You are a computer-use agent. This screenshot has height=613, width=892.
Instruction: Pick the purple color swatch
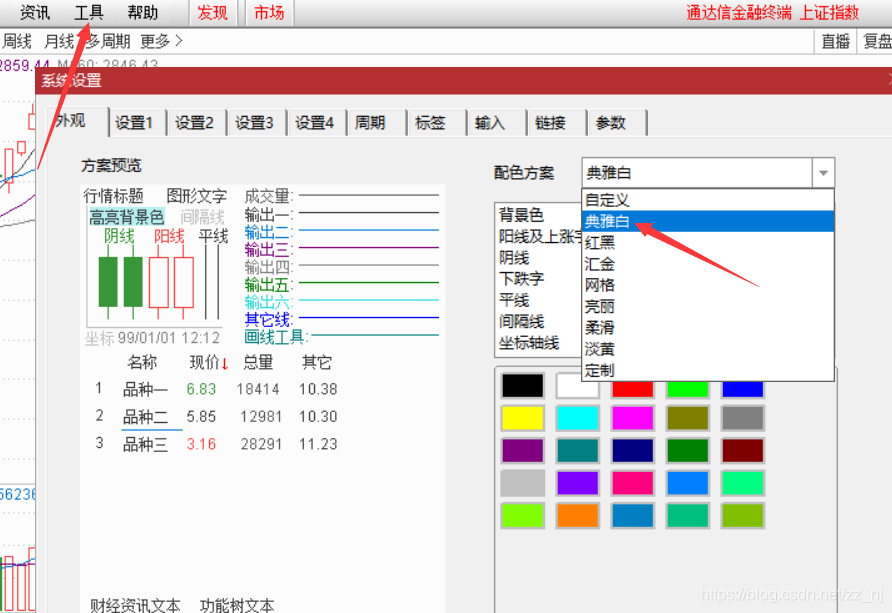coord(523,450)
